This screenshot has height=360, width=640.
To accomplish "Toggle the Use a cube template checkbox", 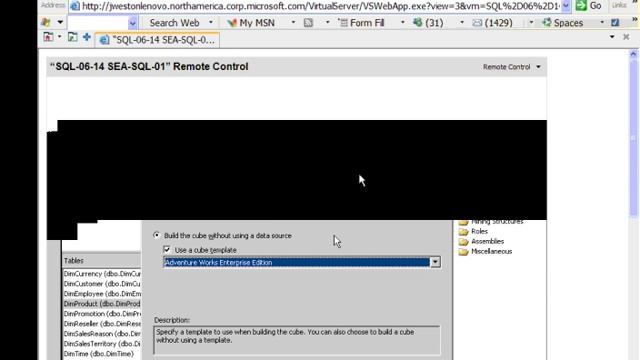I will pos(167,249).
